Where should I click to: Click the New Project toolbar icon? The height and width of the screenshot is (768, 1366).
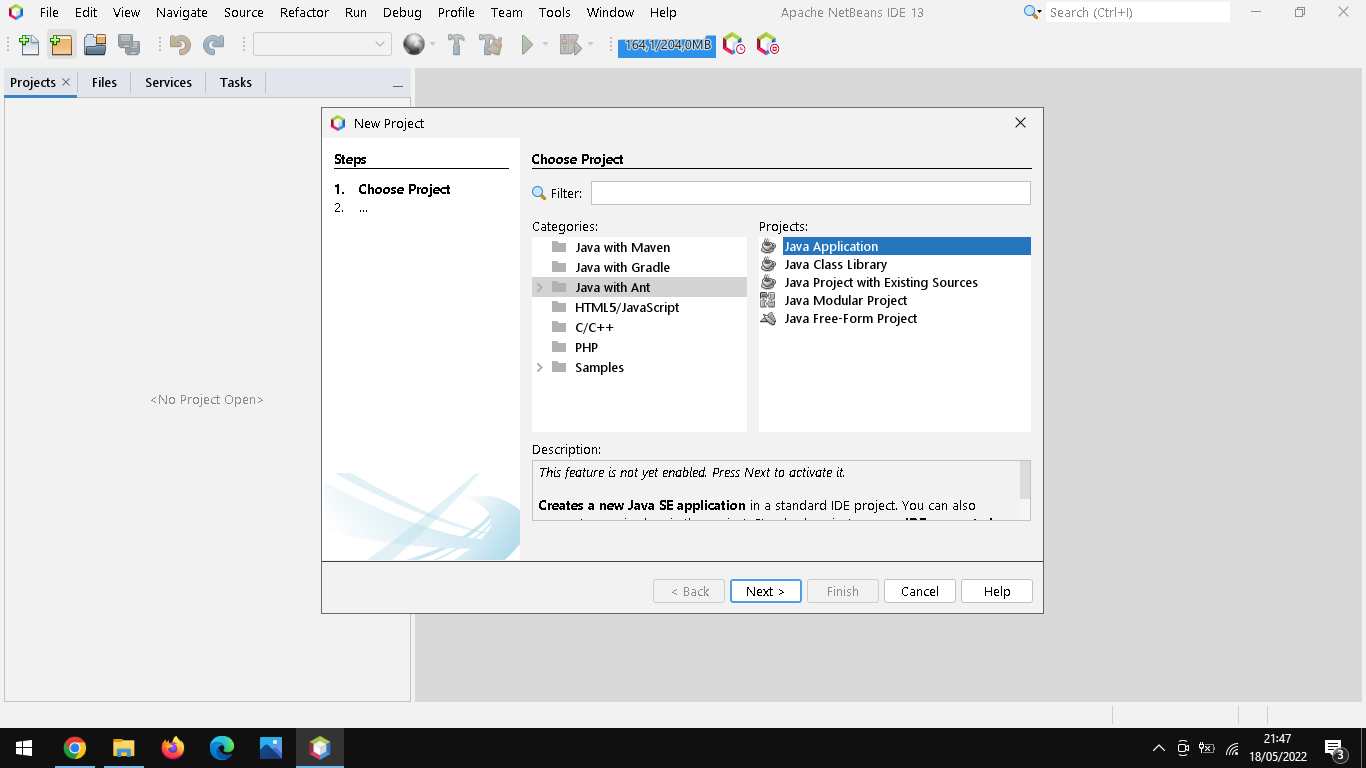click(61, 44)
